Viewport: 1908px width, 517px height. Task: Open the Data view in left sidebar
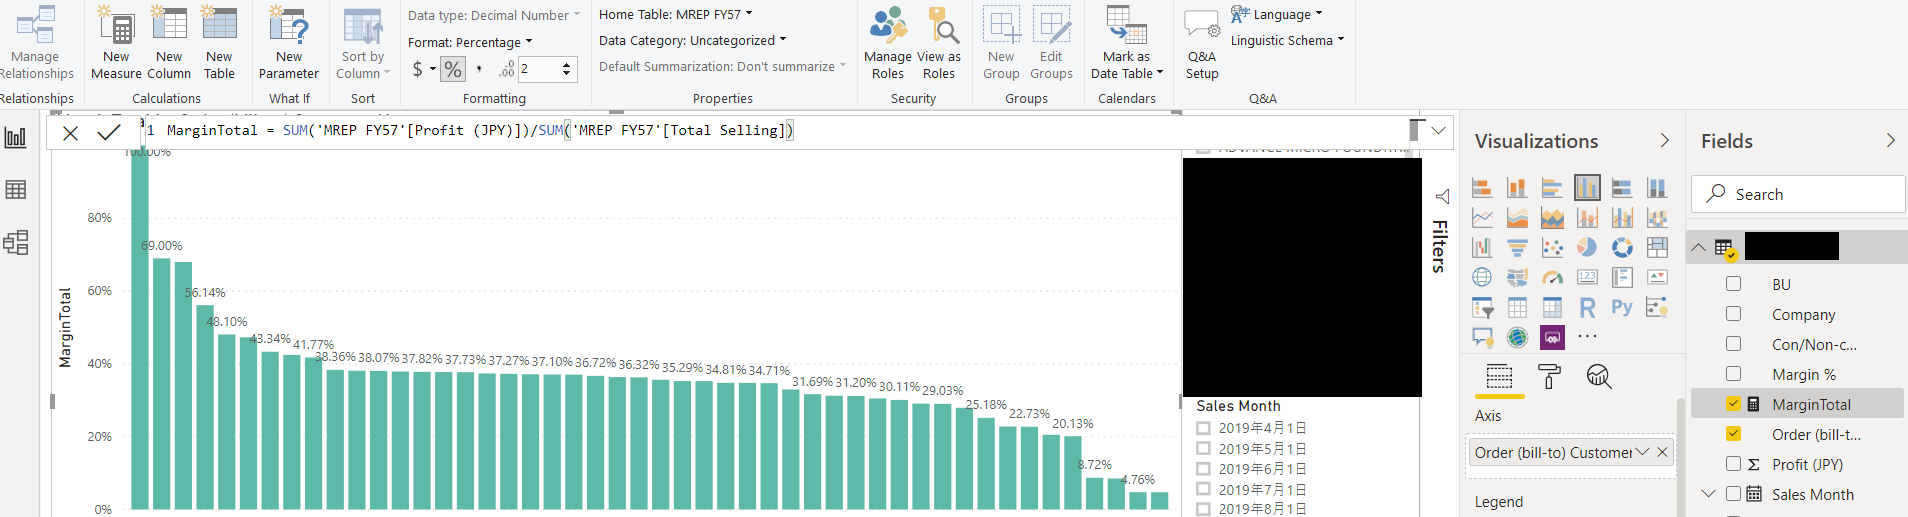tap(16, 190)
